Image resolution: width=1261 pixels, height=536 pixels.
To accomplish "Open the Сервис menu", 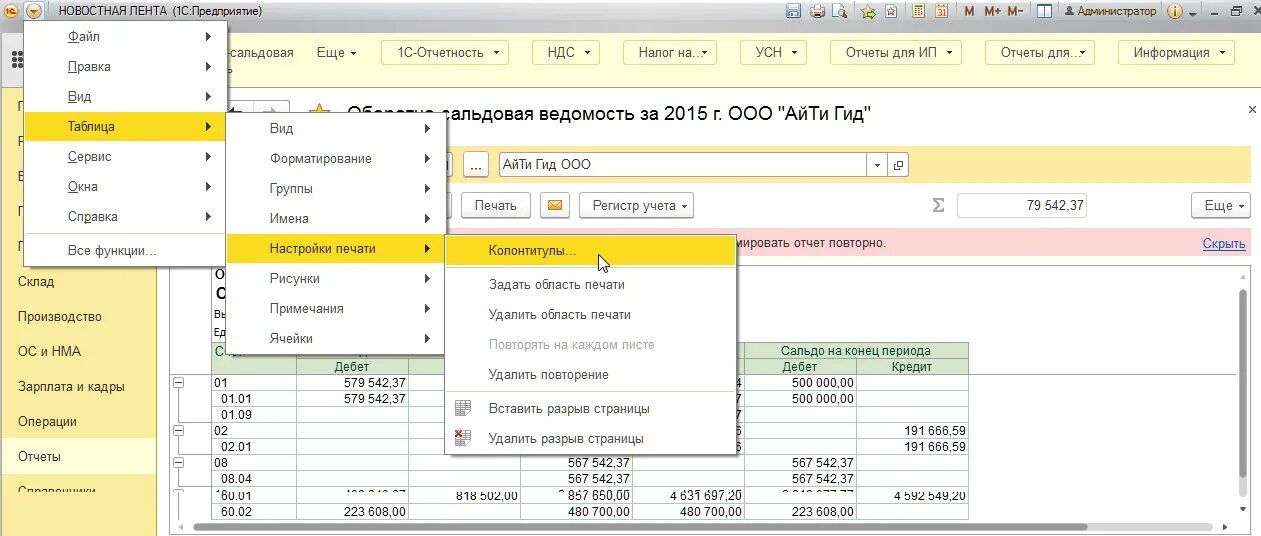I will [x=125, y=156].
